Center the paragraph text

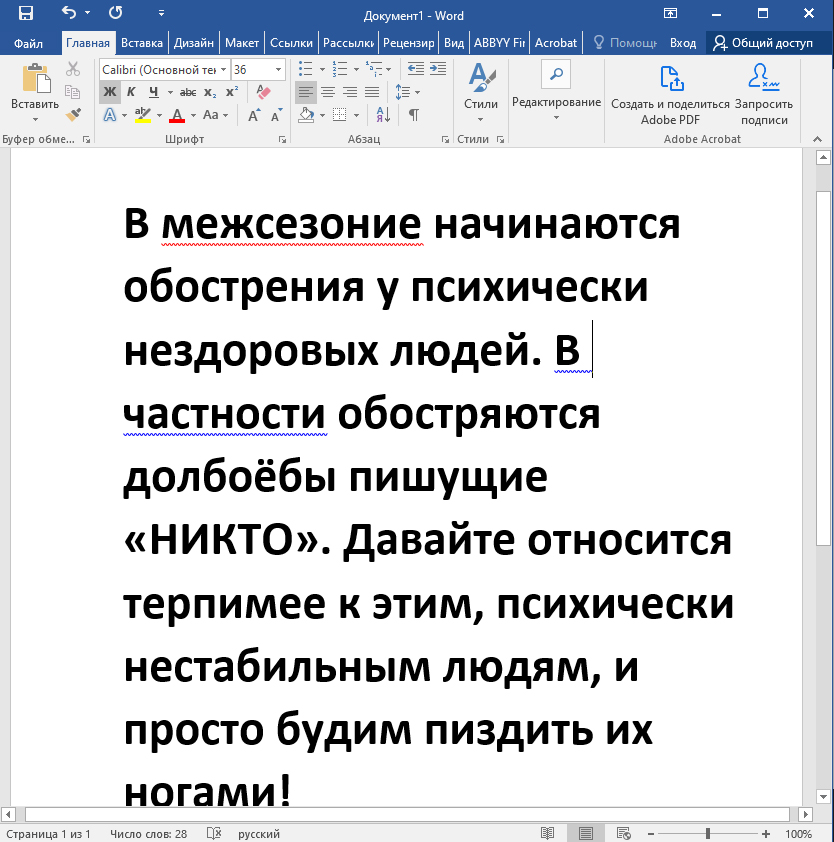point(328,92)
